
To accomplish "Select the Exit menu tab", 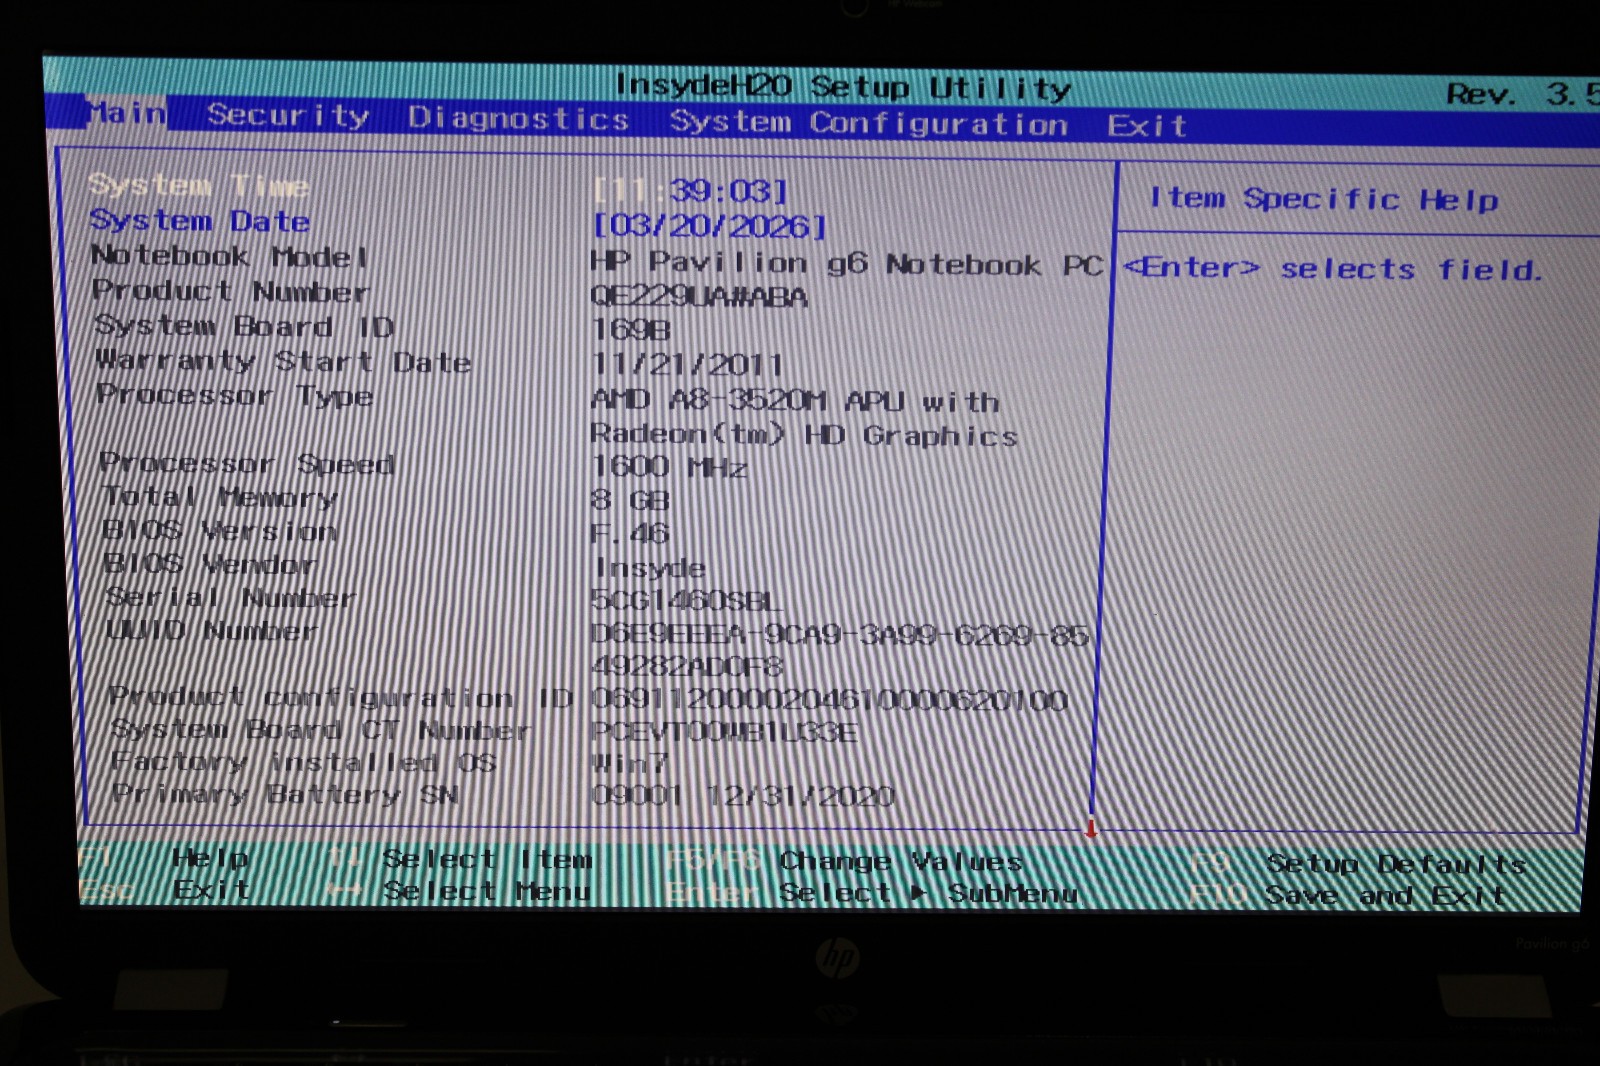I will pyautogui.click(x=1146, y=126).
